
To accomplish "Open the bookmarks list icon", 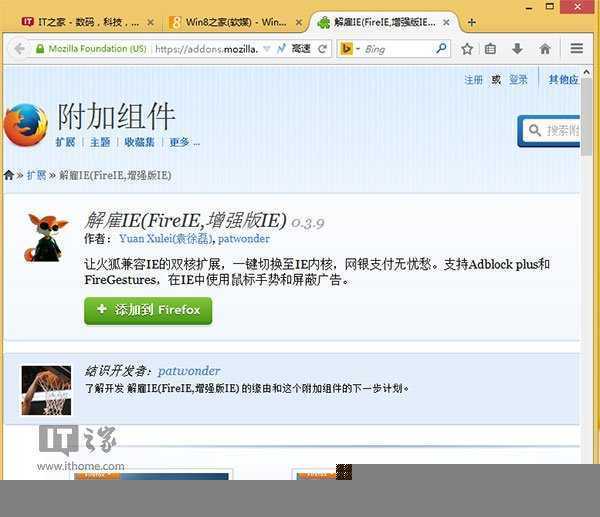I will (490, 49).
